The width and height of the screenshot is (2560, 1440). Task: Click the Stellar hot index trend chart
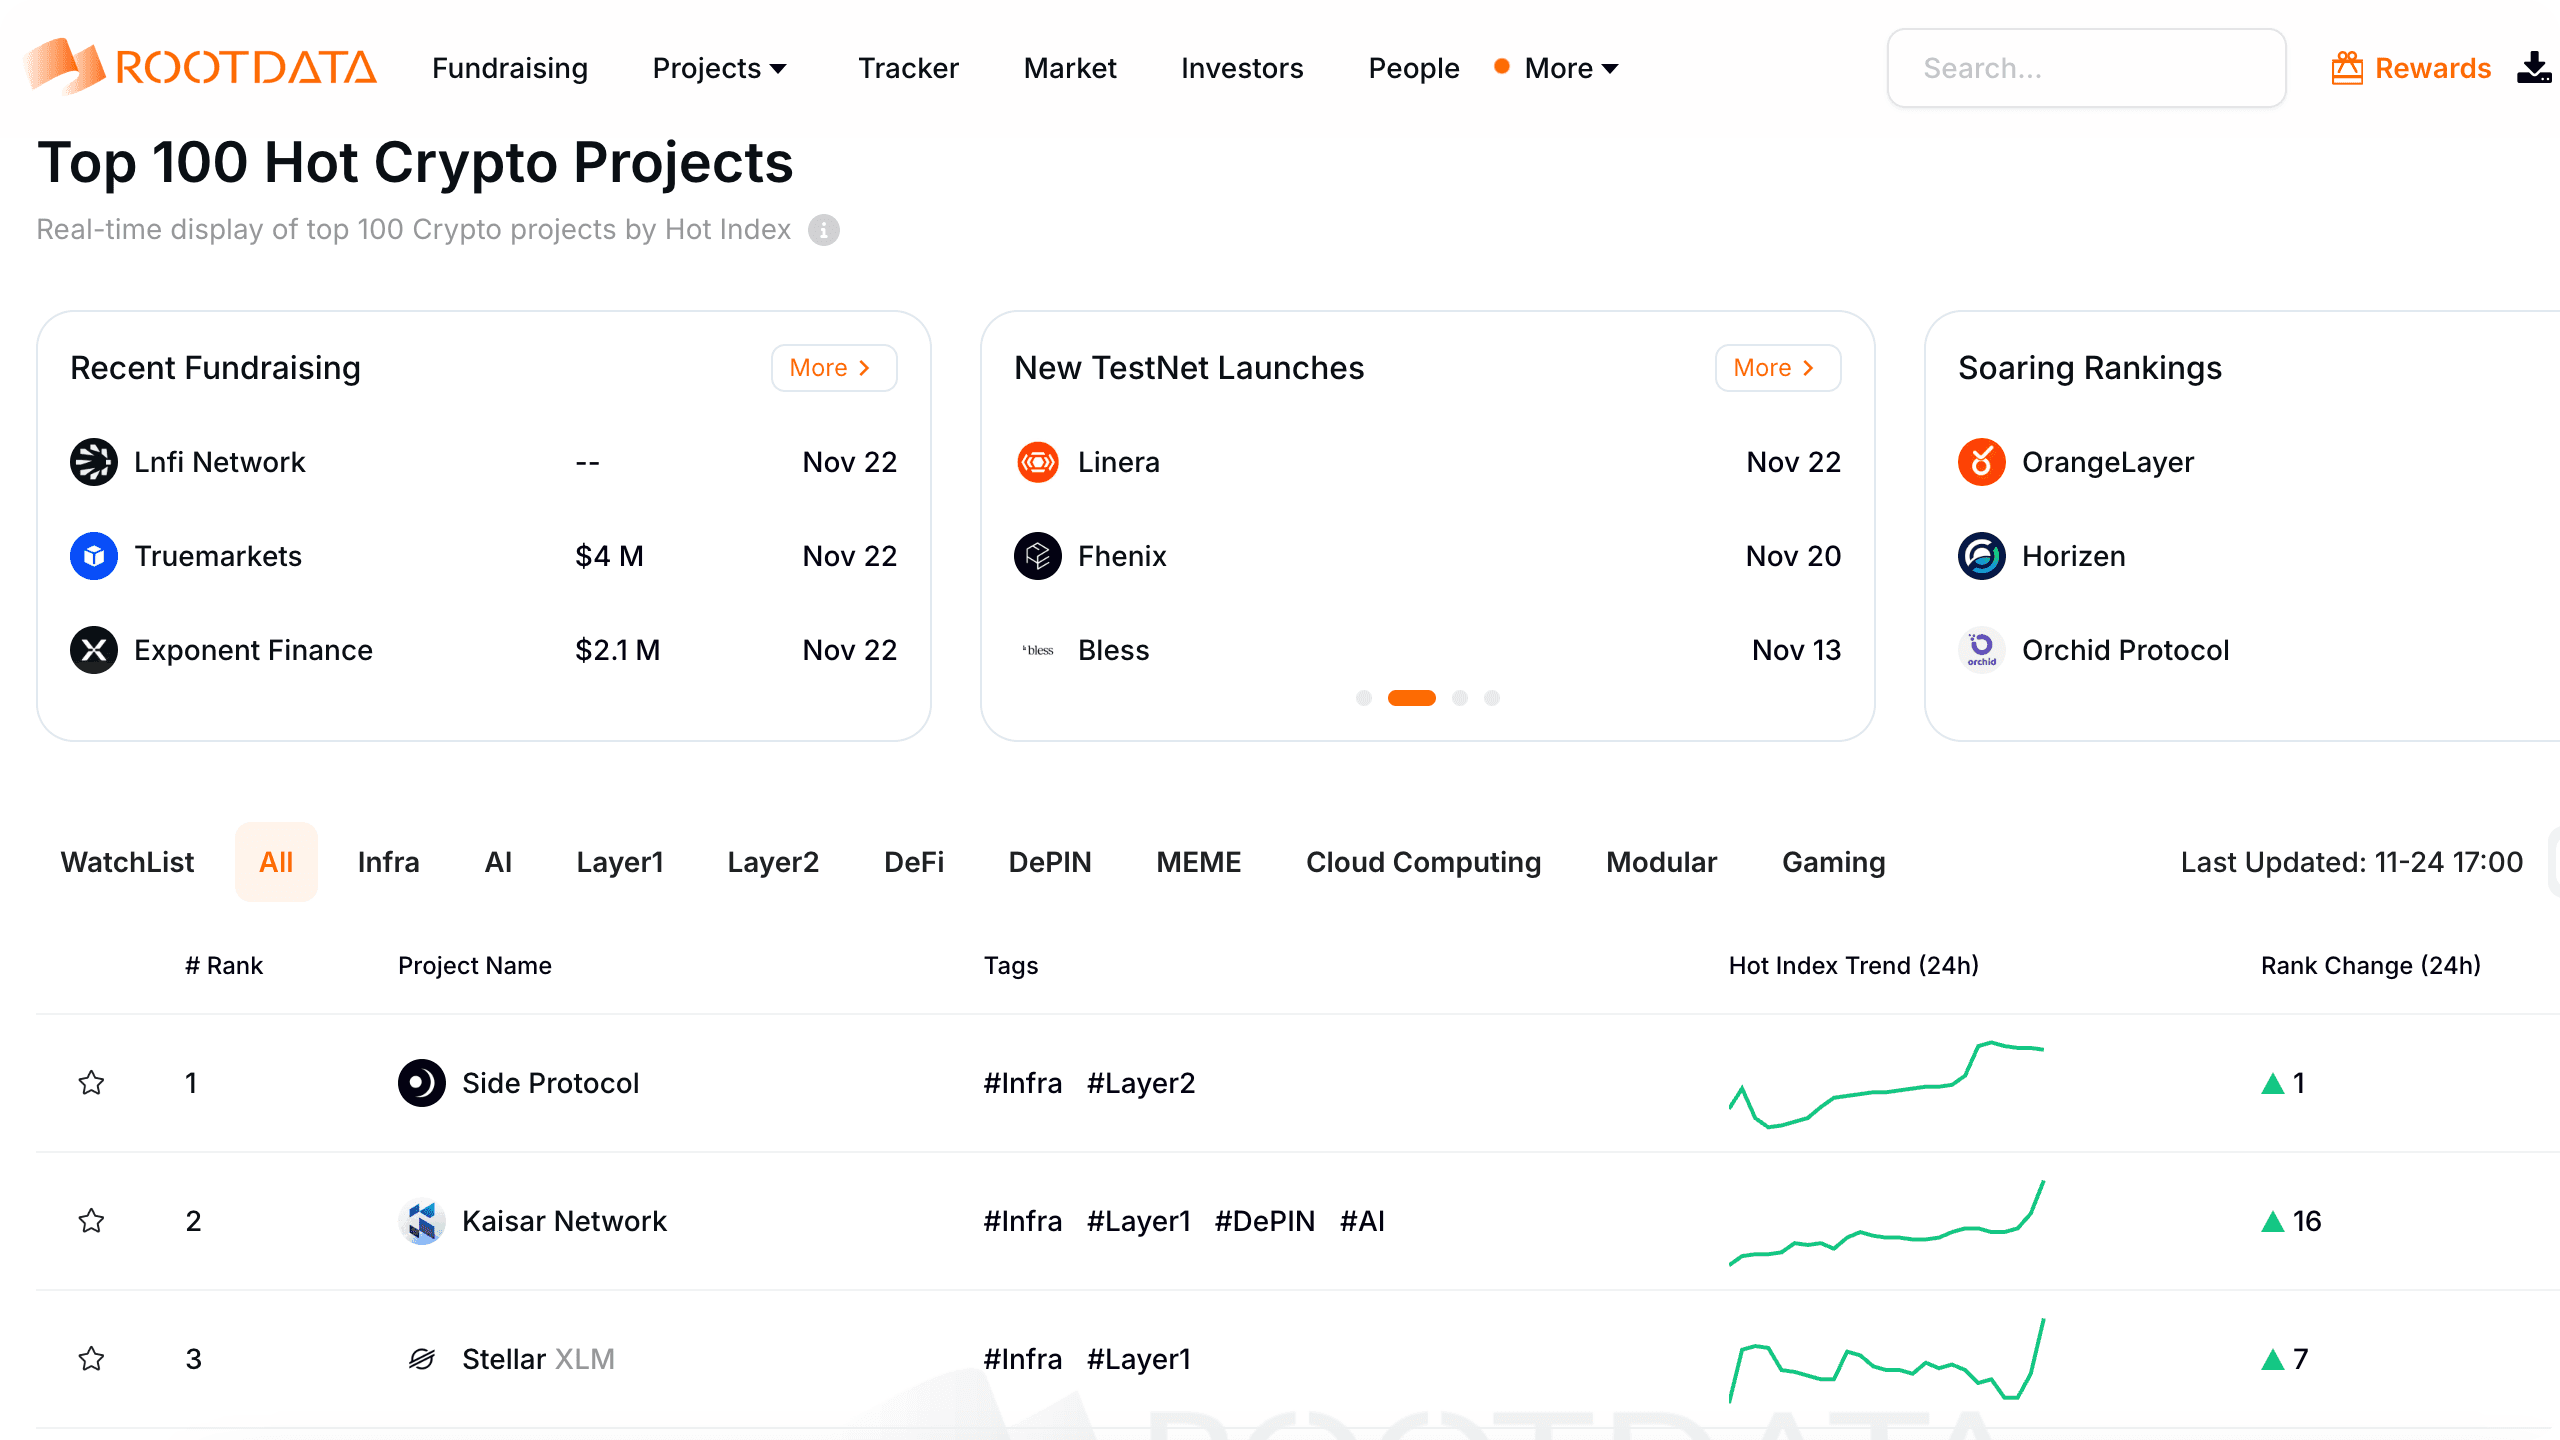[x=1886, y=1359]
